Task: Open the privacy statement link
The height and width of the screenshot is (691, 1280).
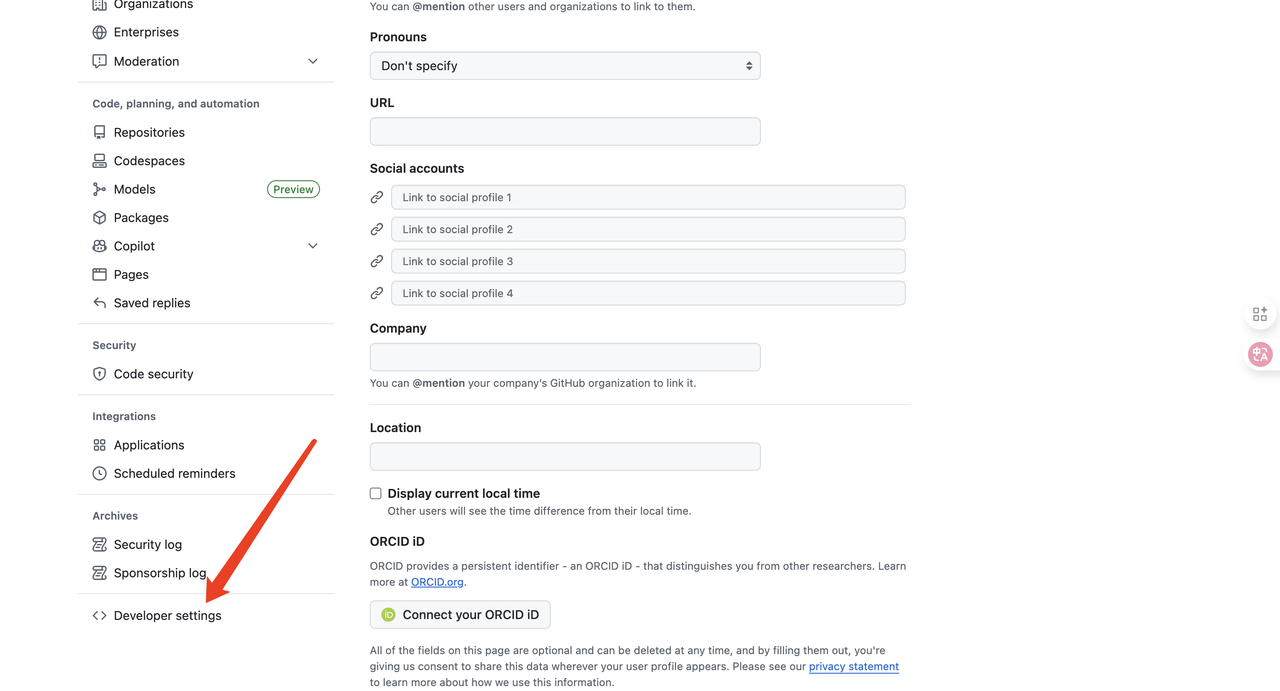Action: pos(853,667)
